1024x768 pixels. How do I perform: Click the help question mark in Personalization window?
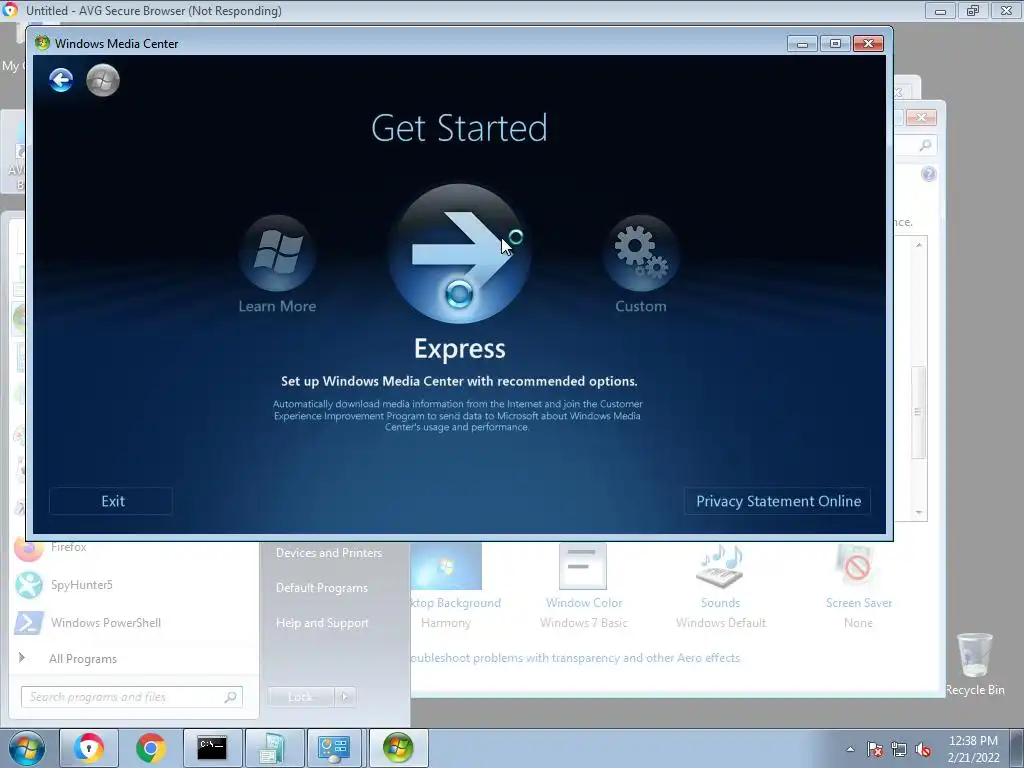click(x=929, y=174)
